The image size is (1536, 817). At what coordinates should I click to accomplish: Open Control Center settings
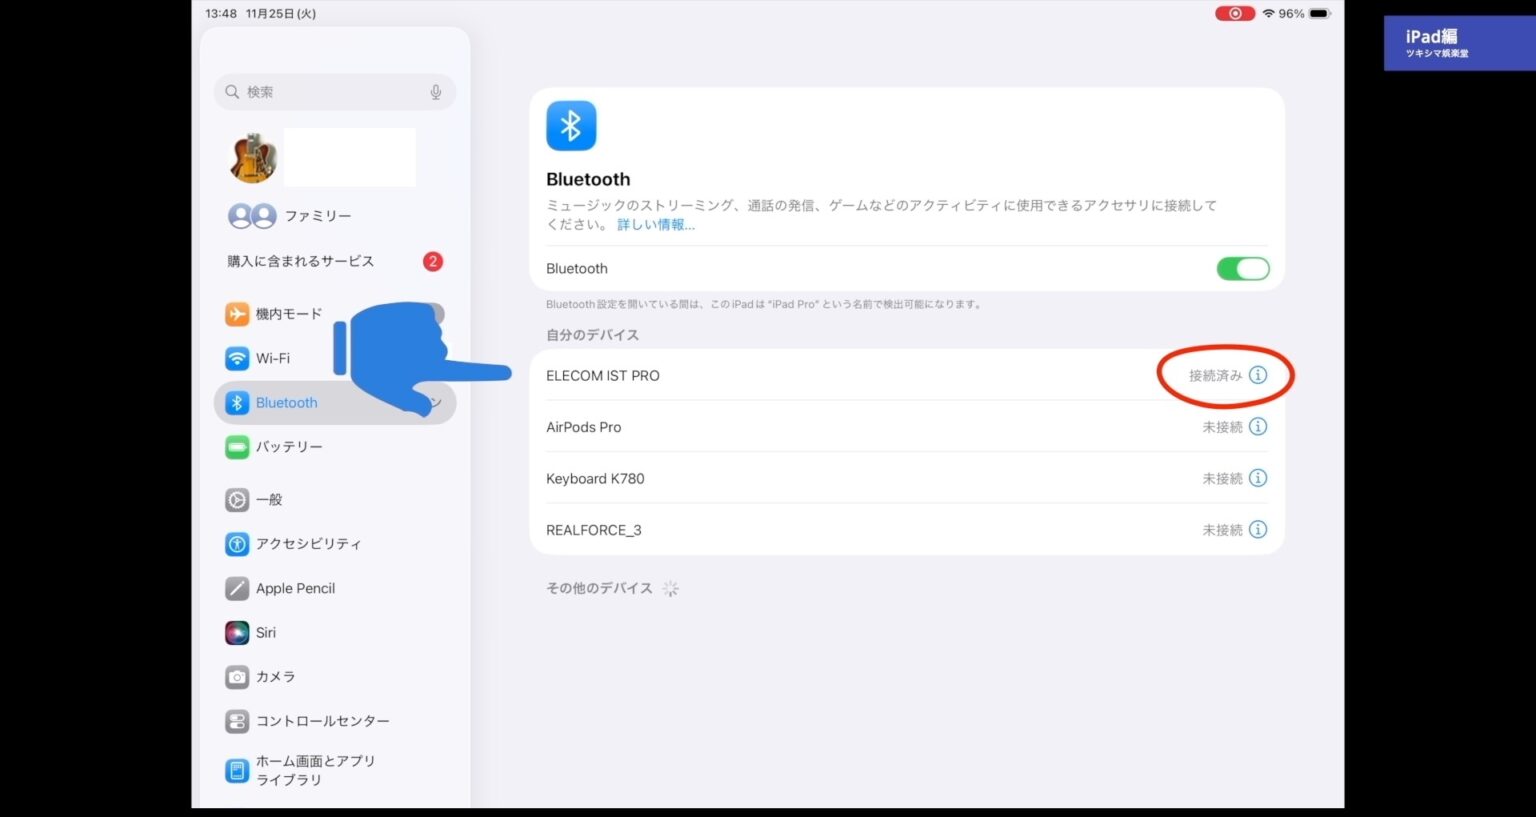pyautogui.click(x=322, y=721)
